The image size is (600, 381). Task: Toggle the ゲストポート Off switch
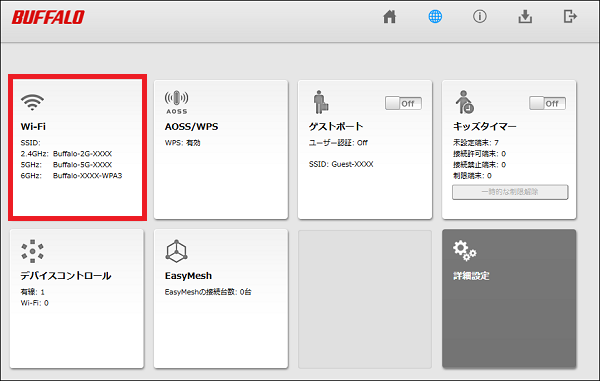pos(403,103)
